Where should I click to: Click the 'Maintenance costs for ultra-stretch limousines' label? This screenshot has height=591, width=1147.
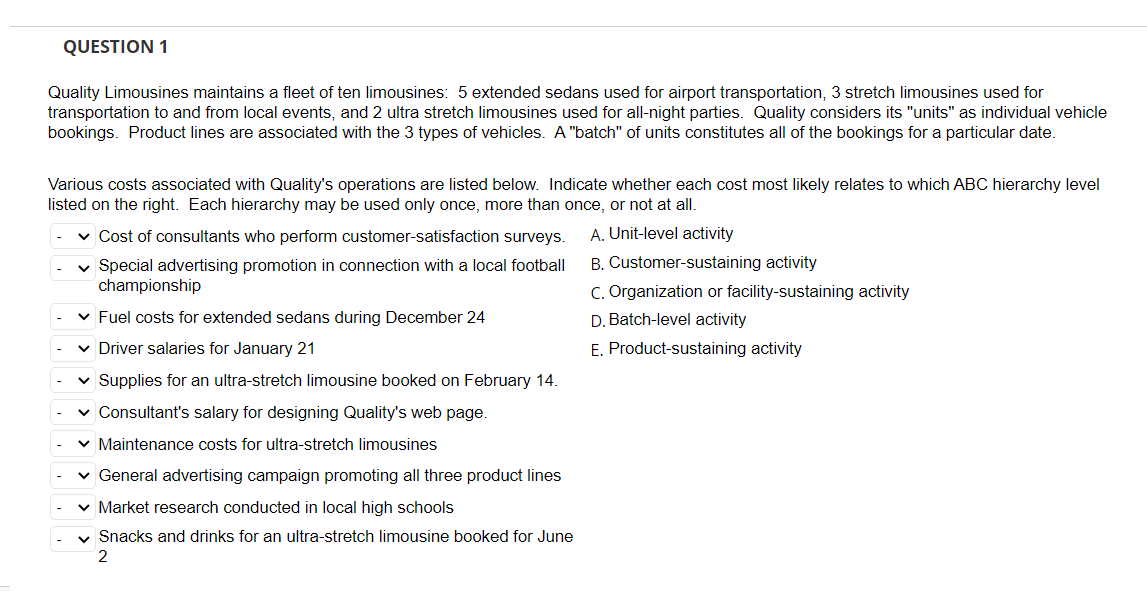[x=267, y=445]
